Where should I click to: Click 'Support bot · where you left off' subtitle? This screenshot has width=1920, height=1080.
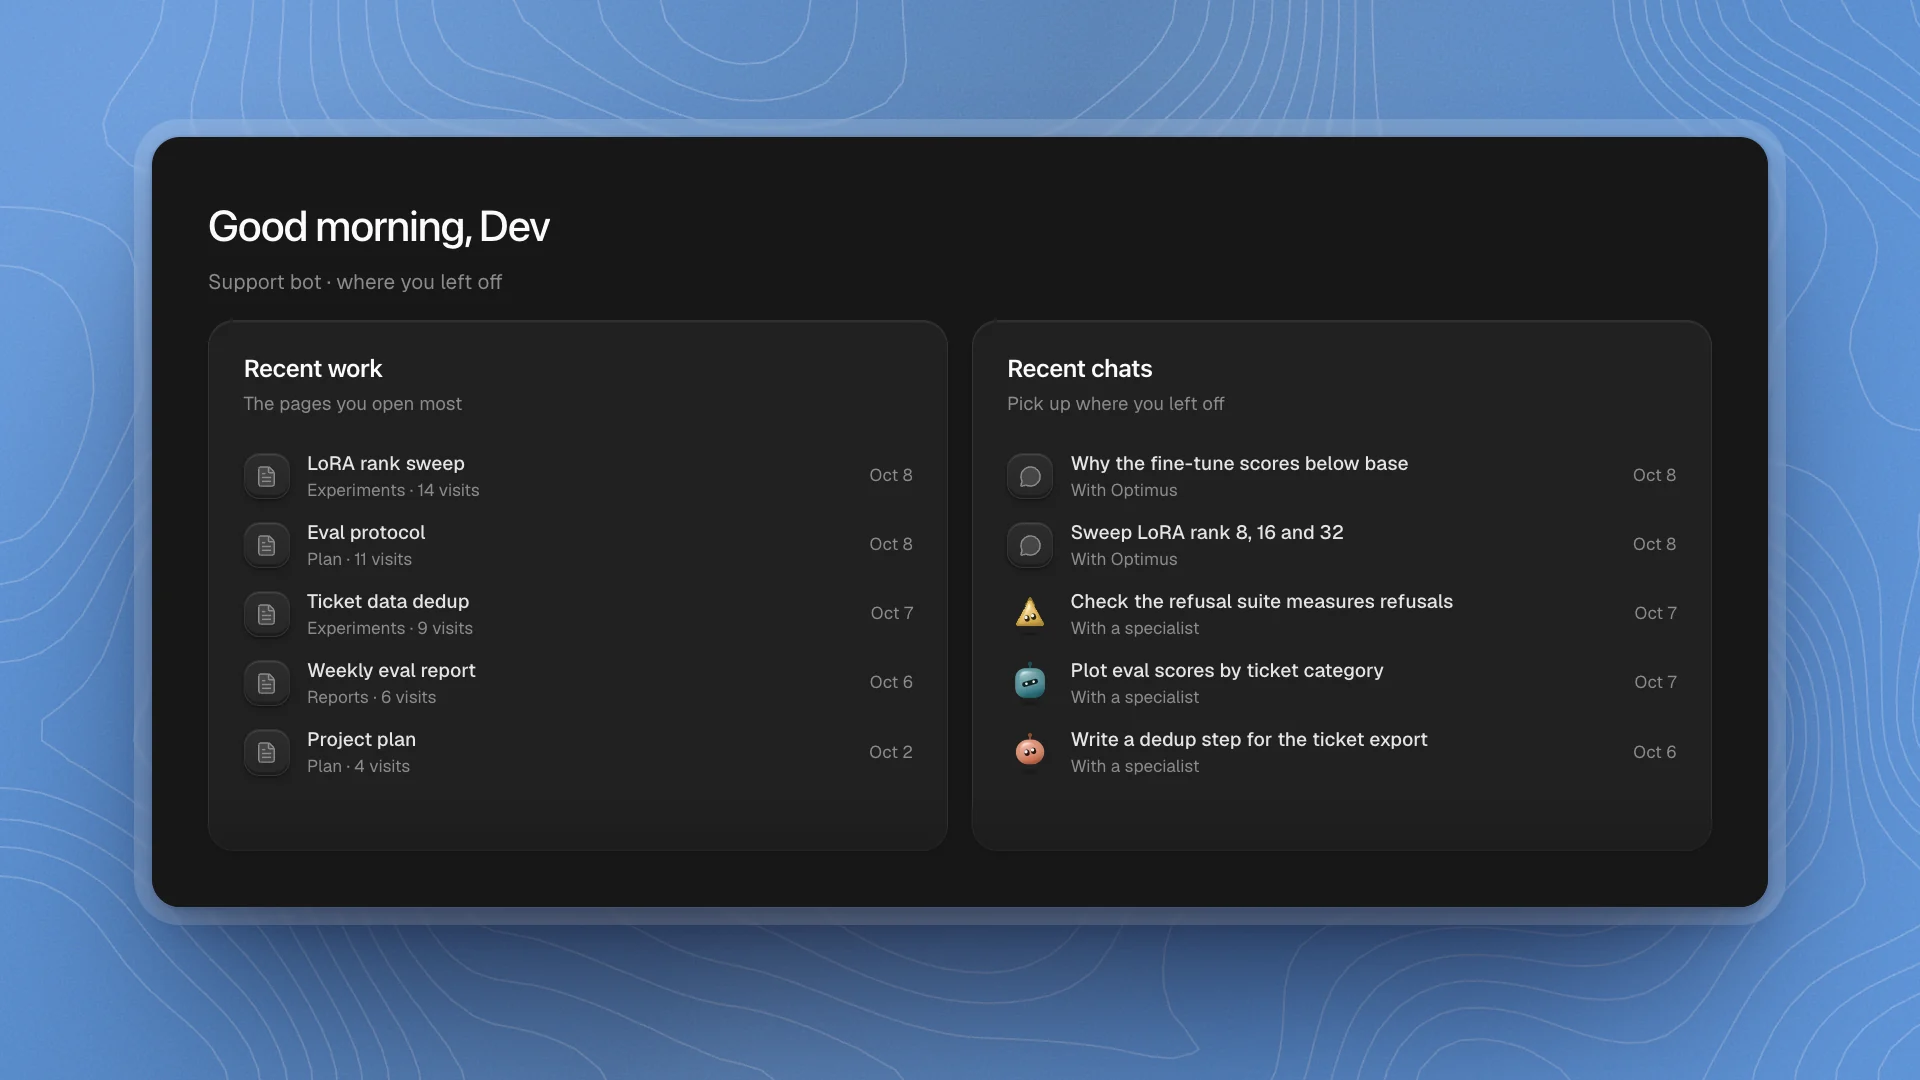tap(355, 282)
